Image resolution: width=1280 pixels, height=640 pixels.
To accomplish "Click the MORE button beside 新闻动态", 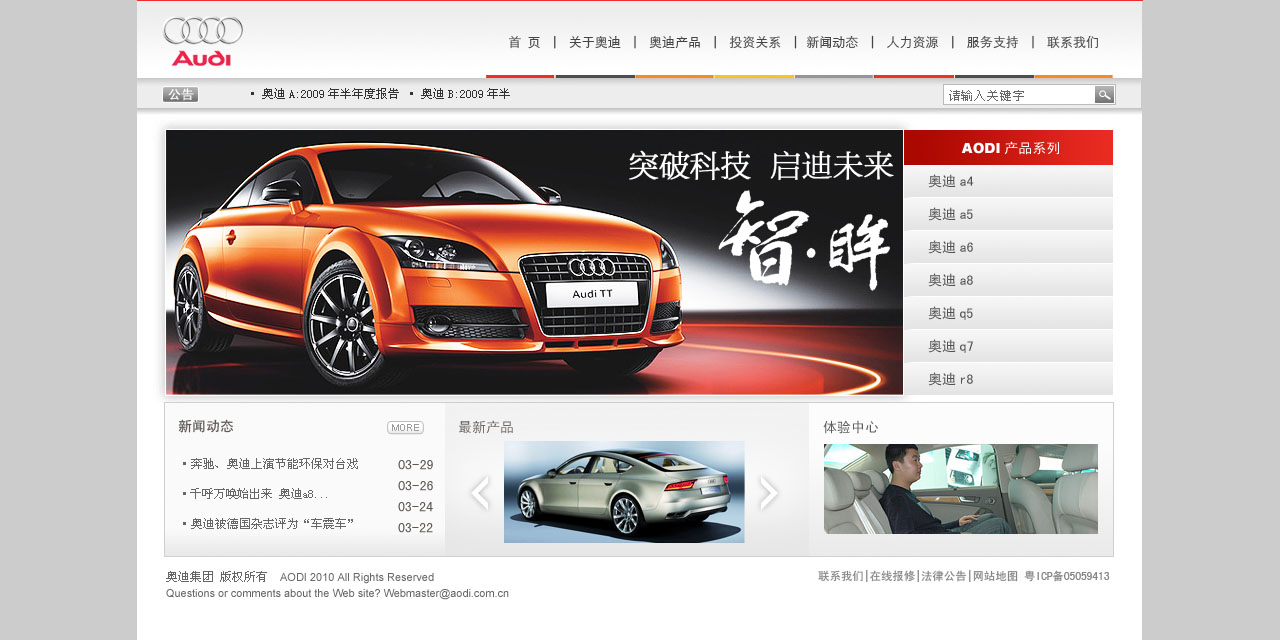I will 405,428.
